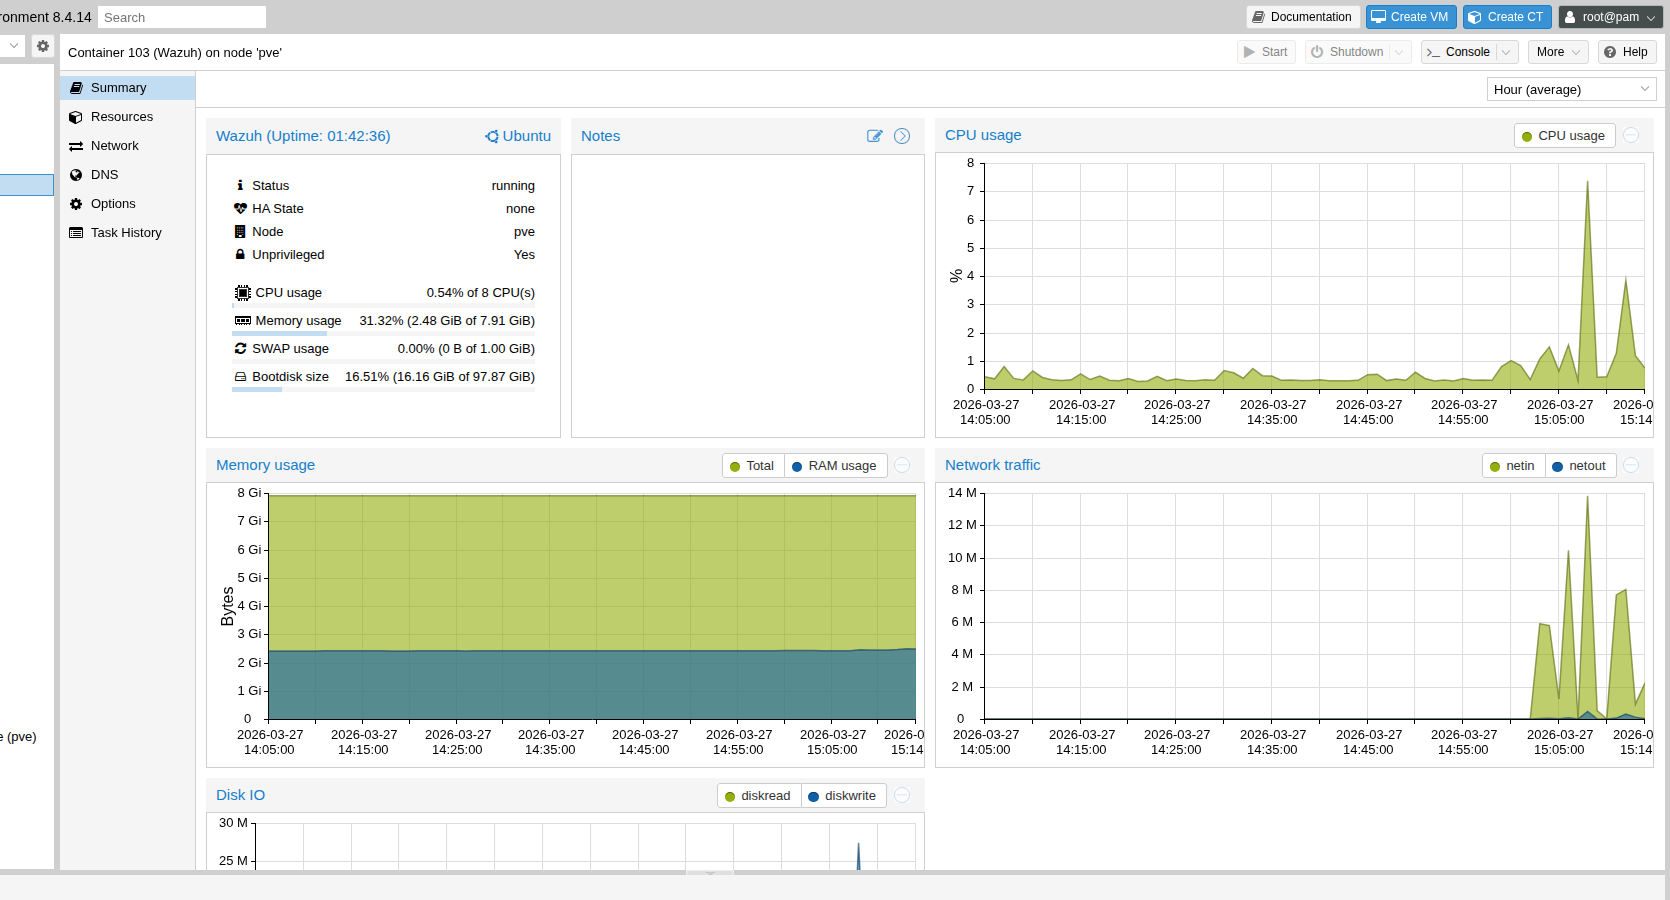Toggle the diskwrite legend series

click(x=842, y=796)
